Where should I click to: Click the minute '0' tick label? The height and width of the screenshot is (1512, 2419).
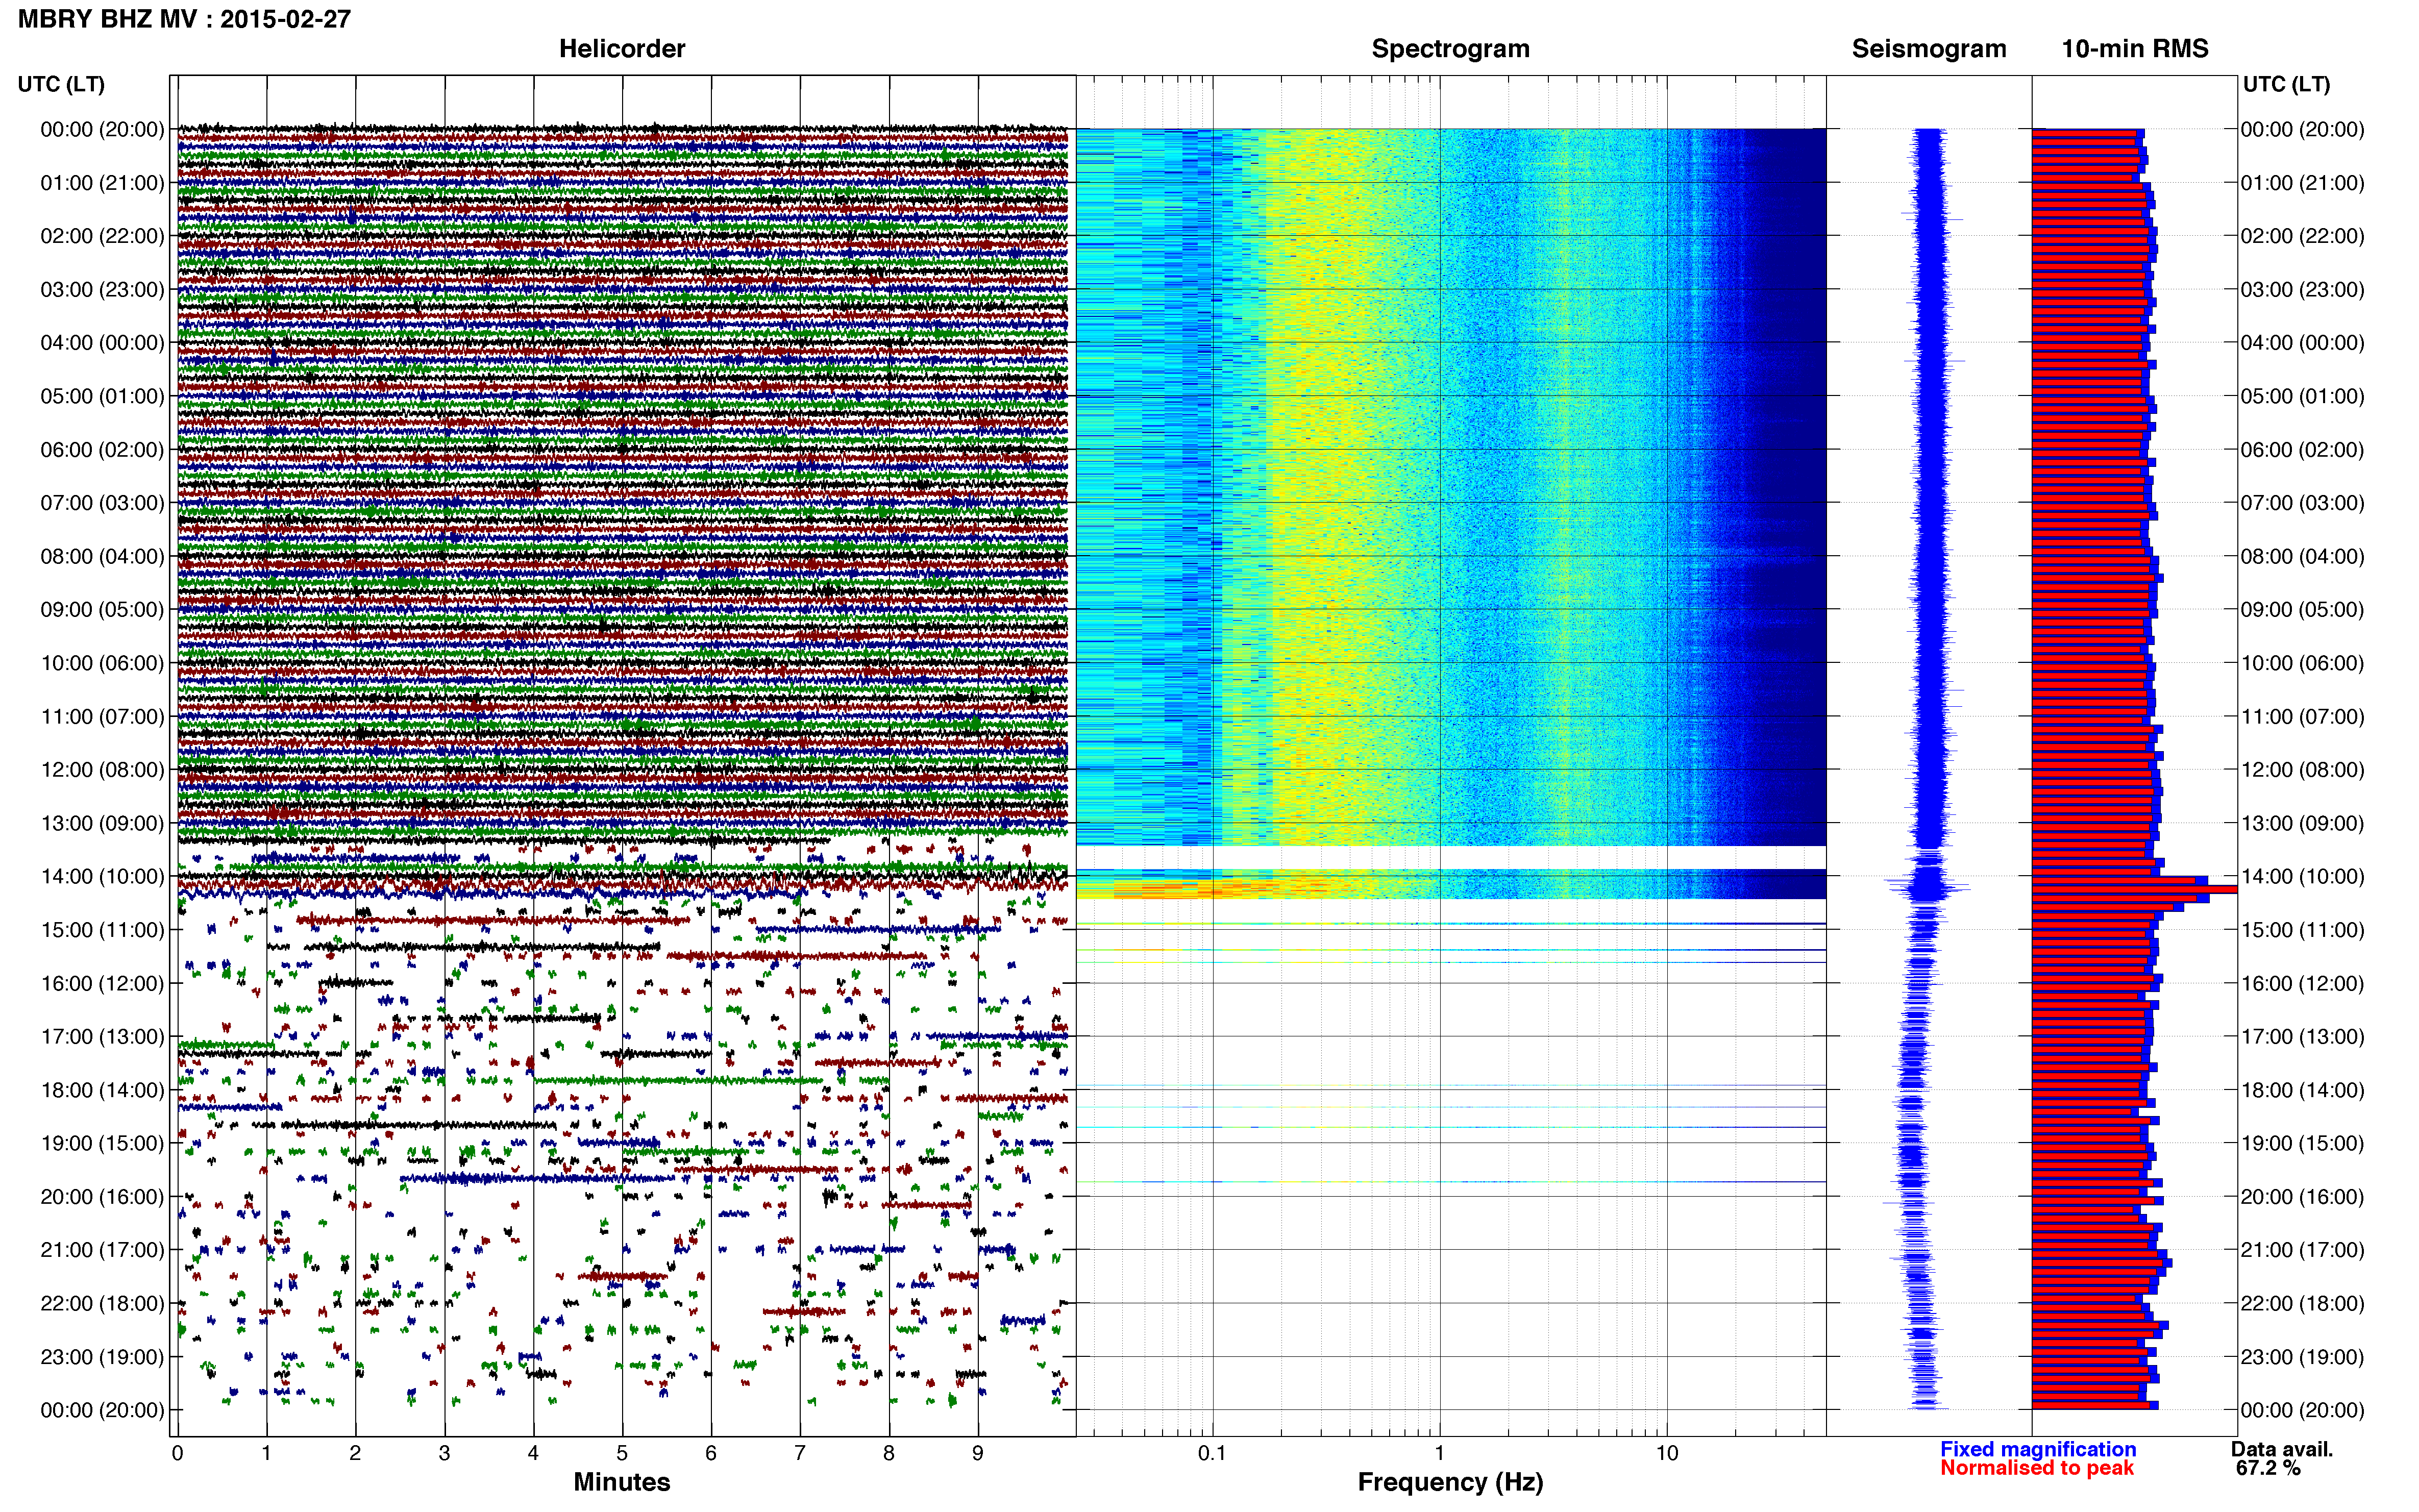pos(177,1453)
